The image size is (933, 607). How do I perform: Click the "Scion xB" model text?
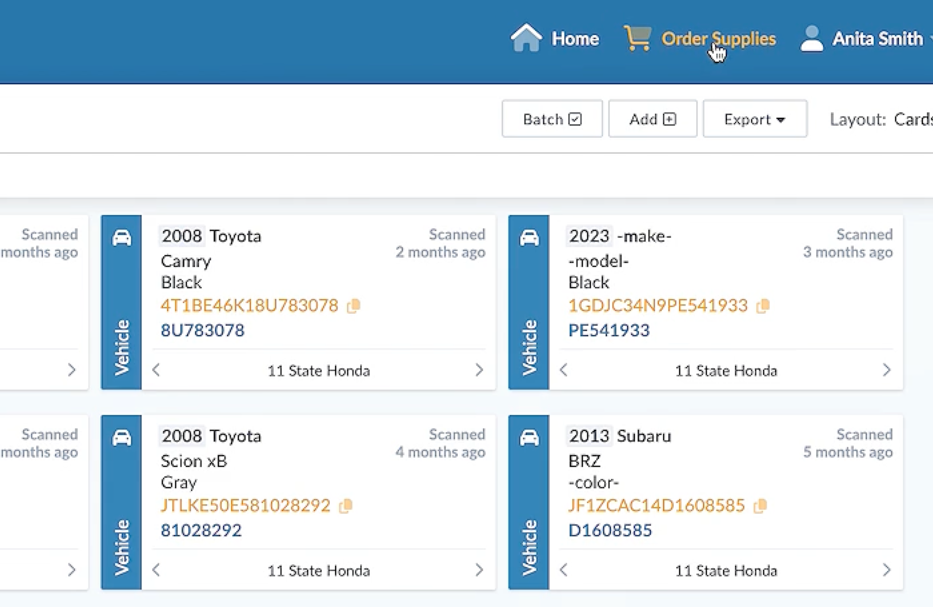194,461
